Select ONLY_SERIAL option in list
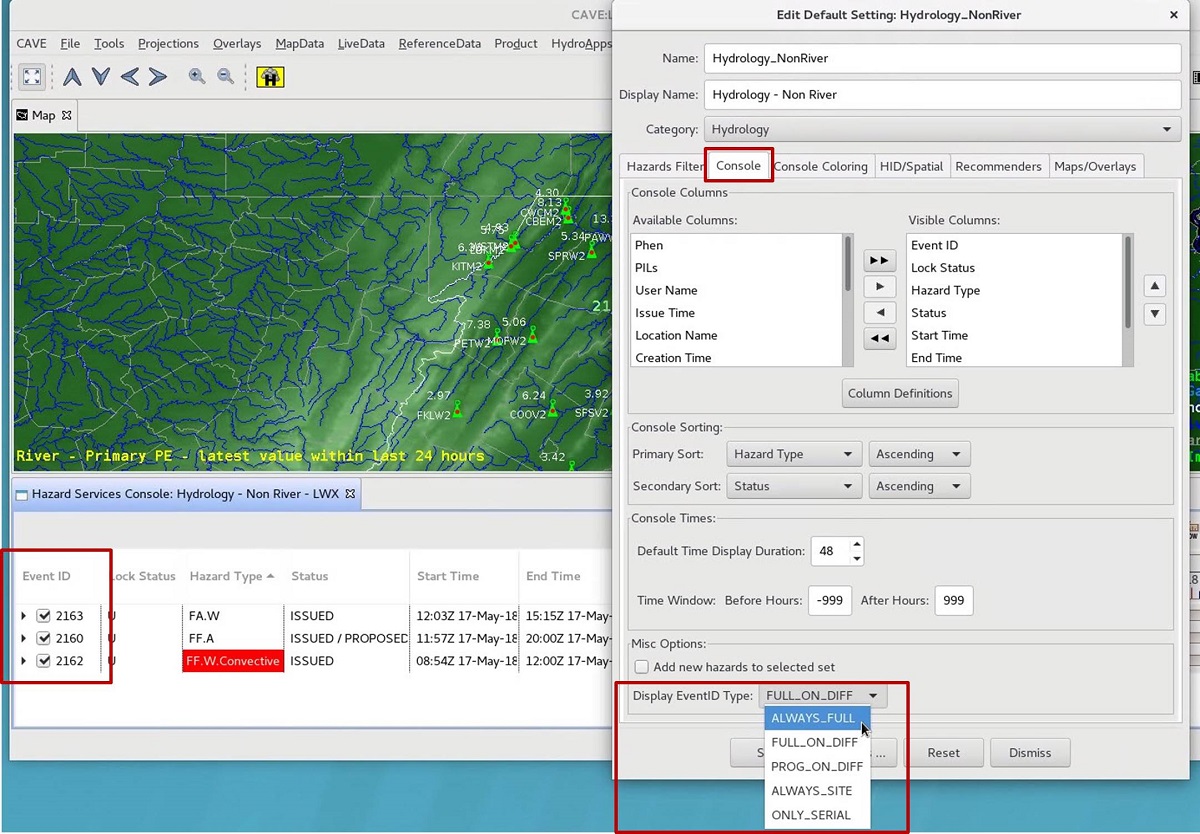 point(817,815)
